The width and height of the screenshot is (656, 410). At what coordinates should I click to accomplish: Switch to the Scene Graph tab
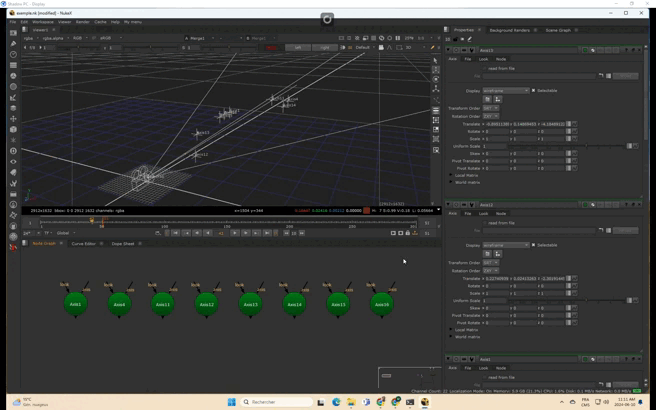[558, 30]
